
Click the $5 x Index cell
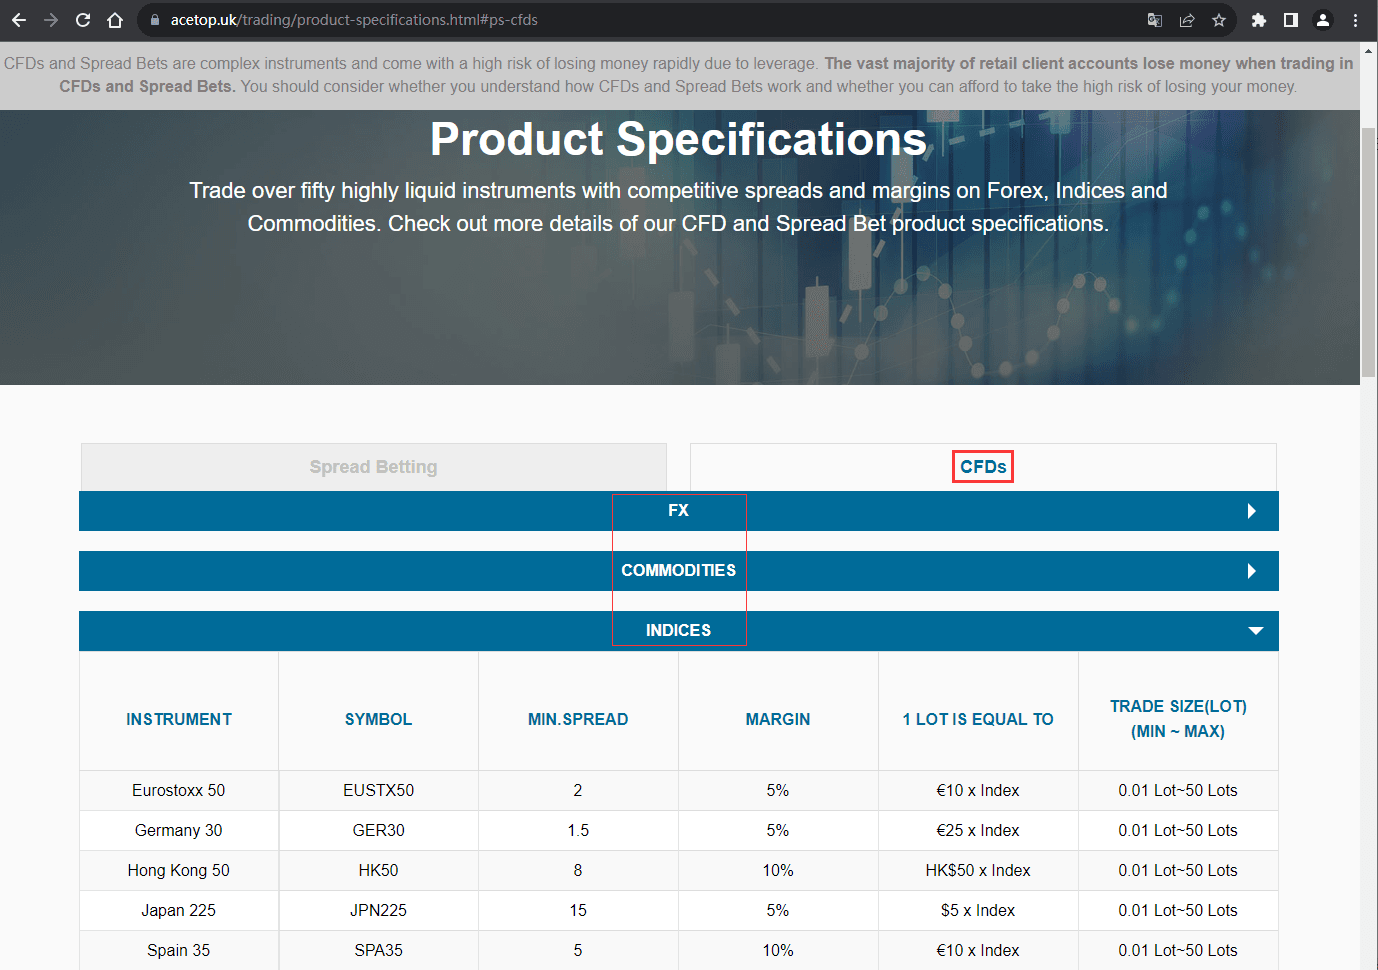pyautogui.click(x=978, y=911)
